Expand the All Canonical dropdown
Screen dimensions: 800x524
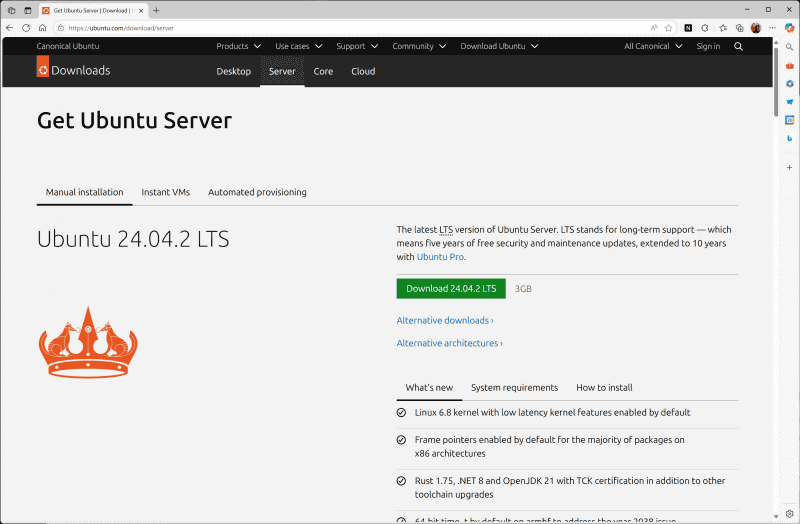point(653,46)
